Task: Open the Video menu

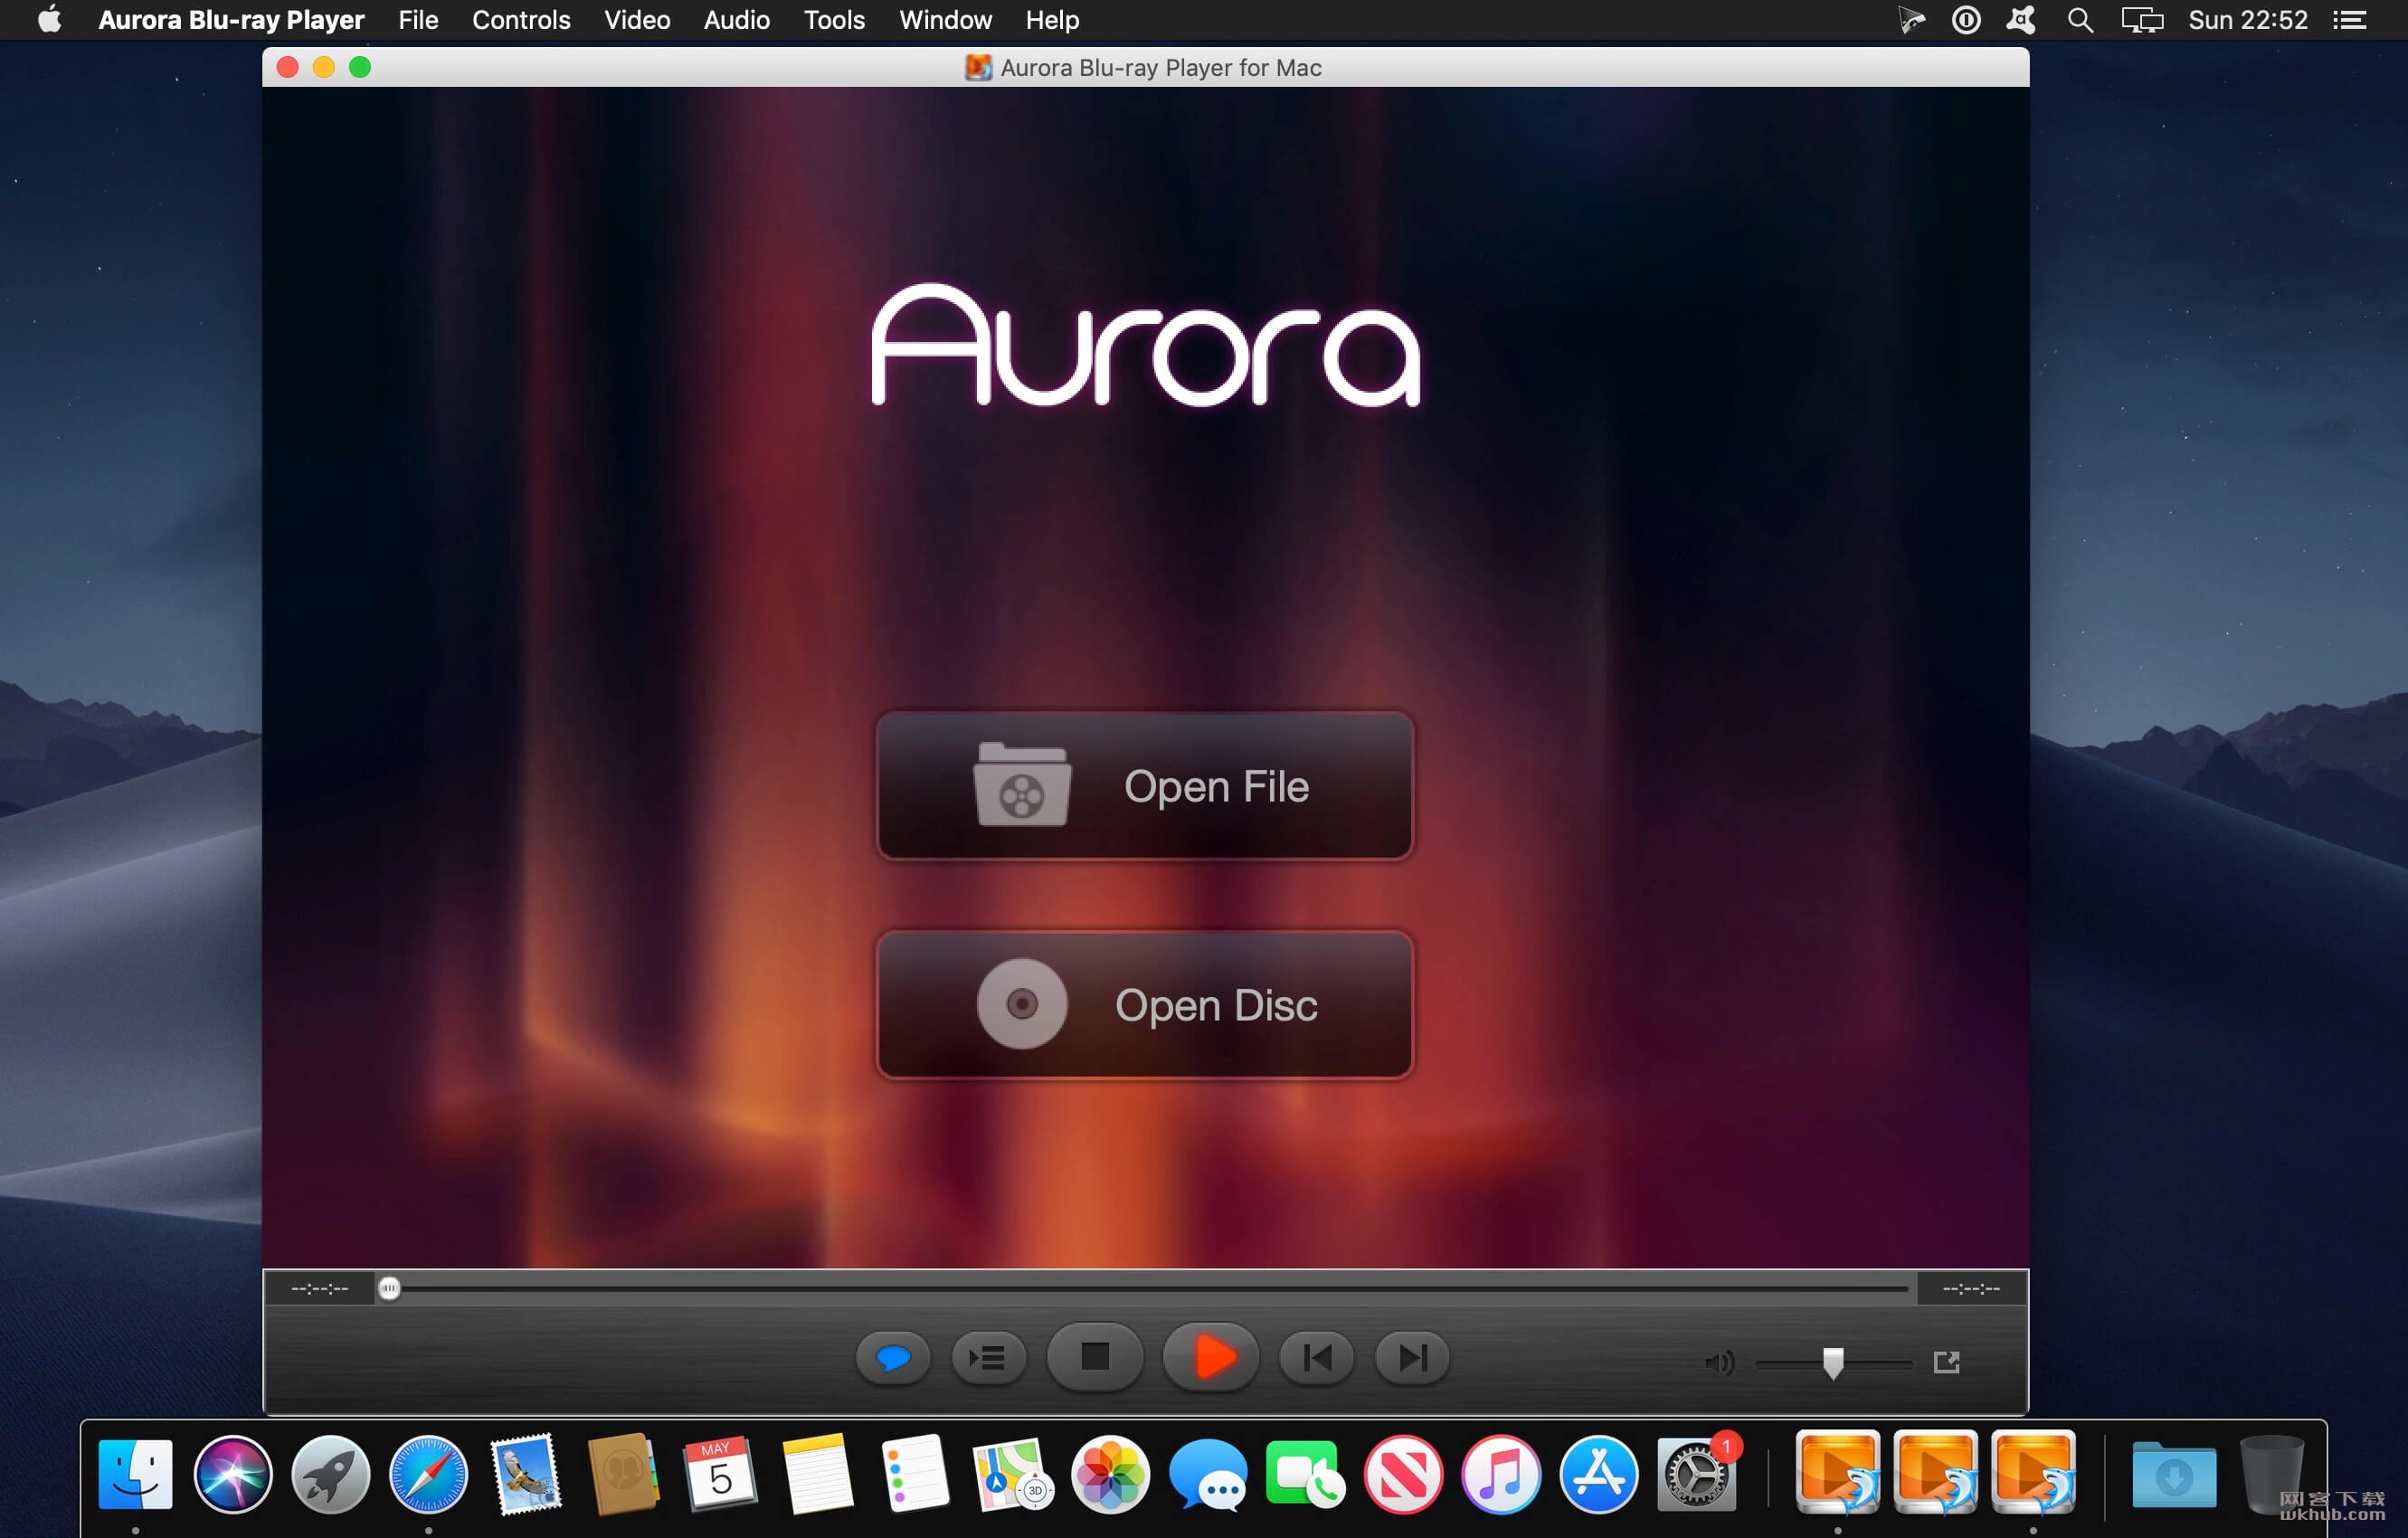Action: click(x=637, y=20)
